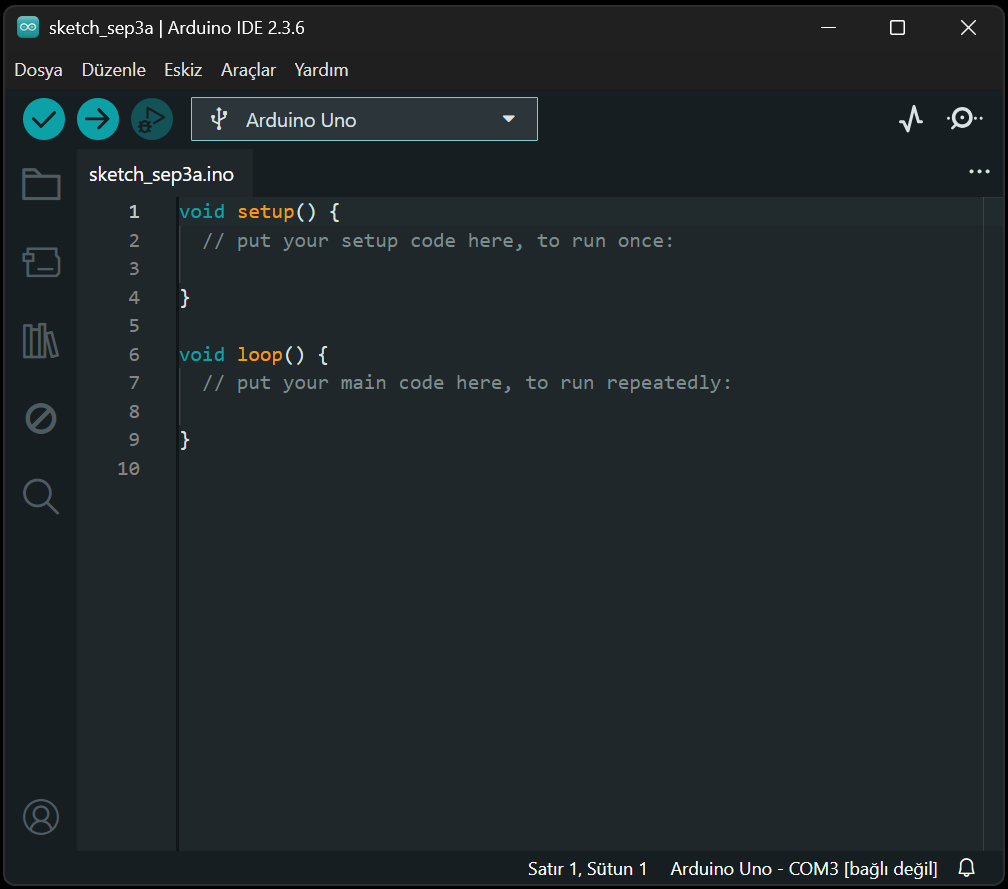
Task: Open the Serial Plotter icon
Action: [x=910, y=118]
